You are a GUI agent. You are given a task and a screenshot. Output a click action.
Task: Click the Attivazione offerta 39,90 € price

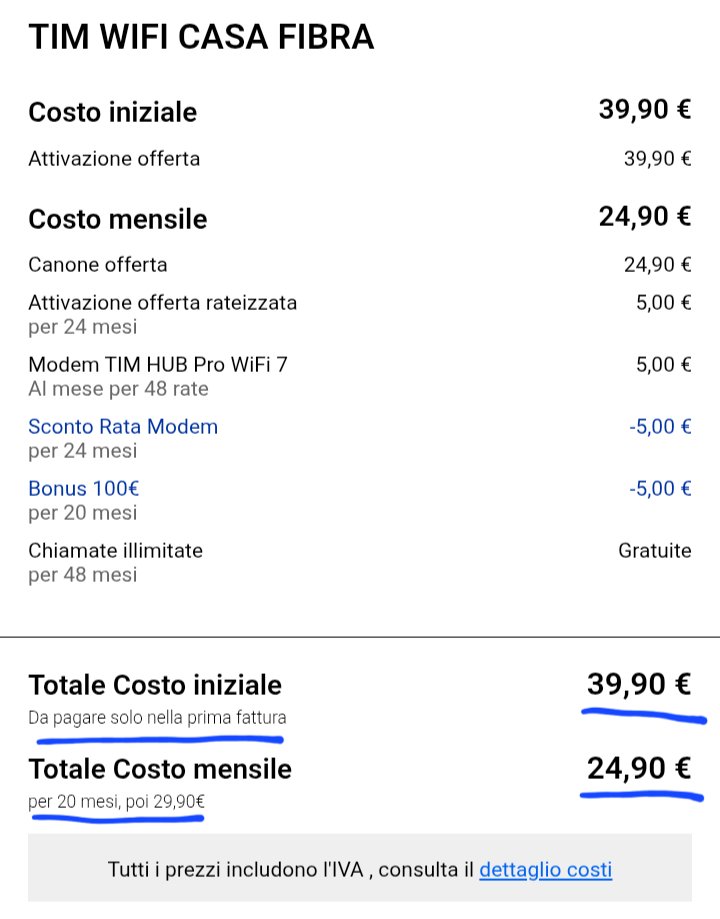click(x=657, y=159)
